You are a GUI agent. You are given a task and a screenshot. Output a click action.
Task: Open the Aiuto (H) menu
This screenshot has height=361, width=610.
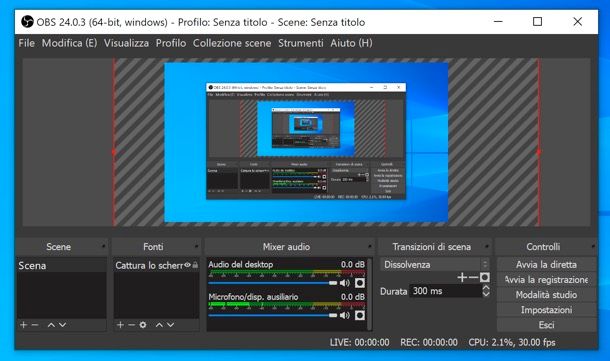pos(351,43)
